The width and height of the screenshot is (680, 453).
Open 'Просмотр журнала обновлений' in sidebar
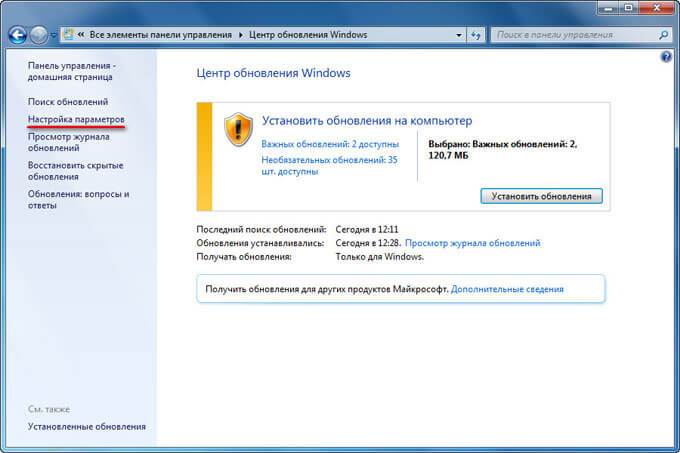(69, 142)
